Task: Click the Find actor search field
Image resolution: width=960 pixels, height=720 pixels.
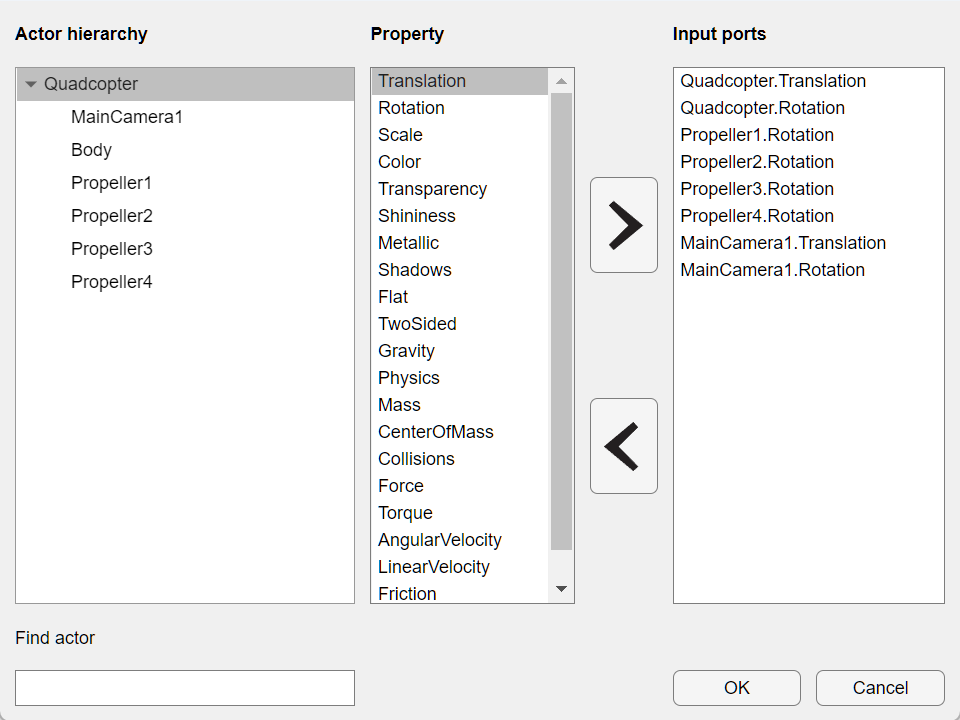Action: pos(185,688)
